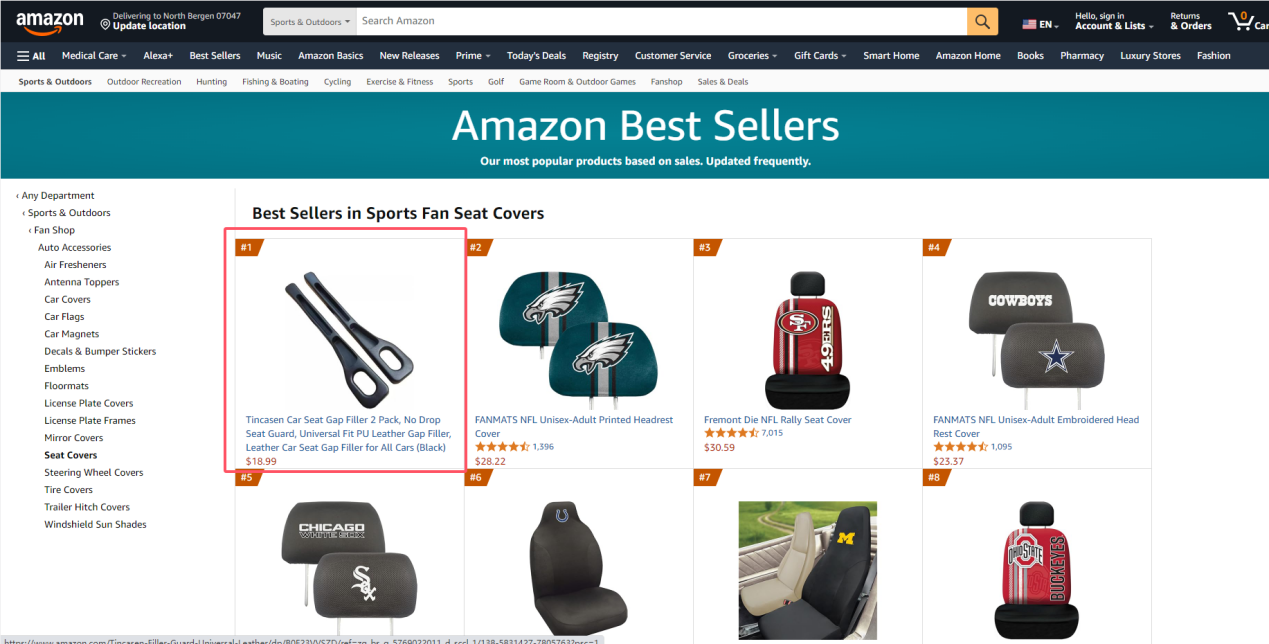Open the Cowboys headrest cover thumbnail

pos(1035,331)
